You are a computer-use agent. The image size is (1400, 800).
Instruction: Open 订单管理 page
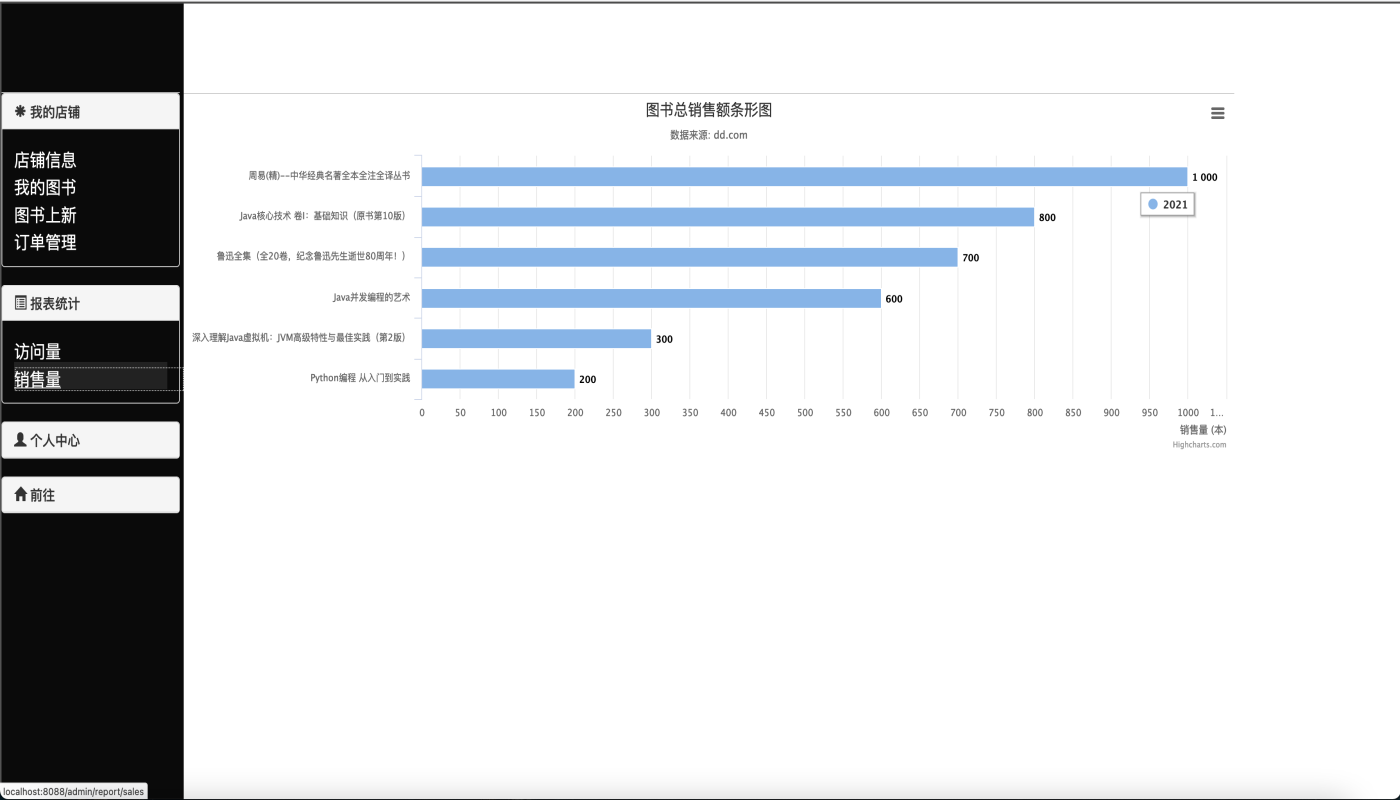45,242
